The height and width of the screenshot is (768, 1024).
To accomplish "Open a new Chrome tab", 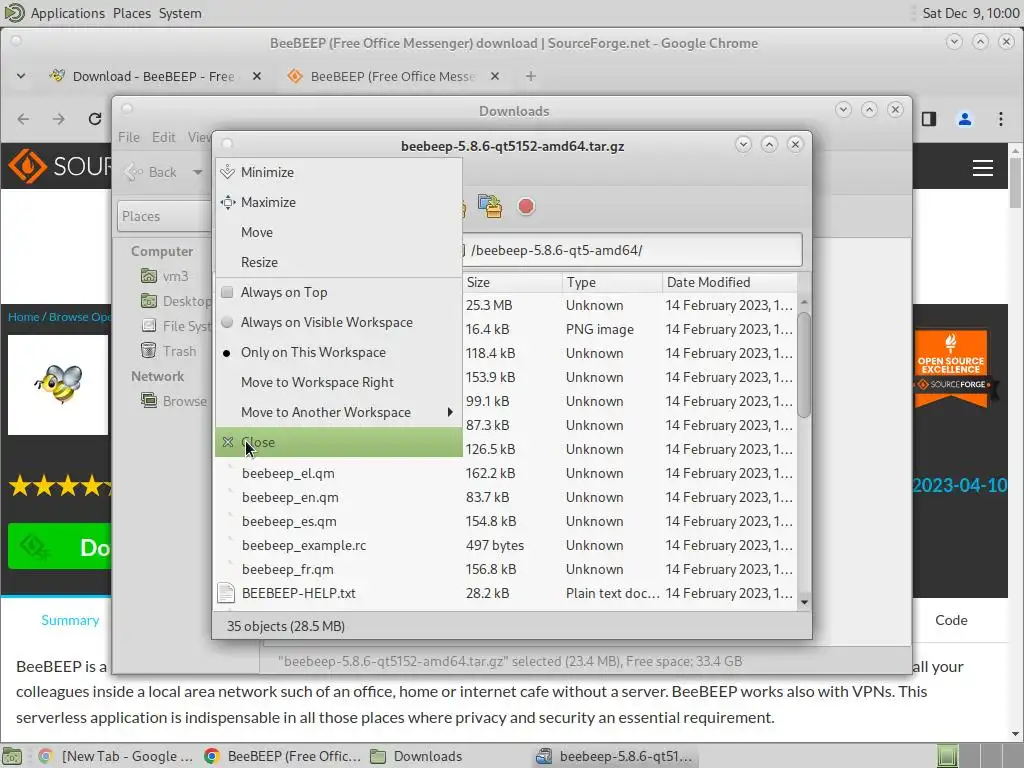I will (x=530, y=76).
